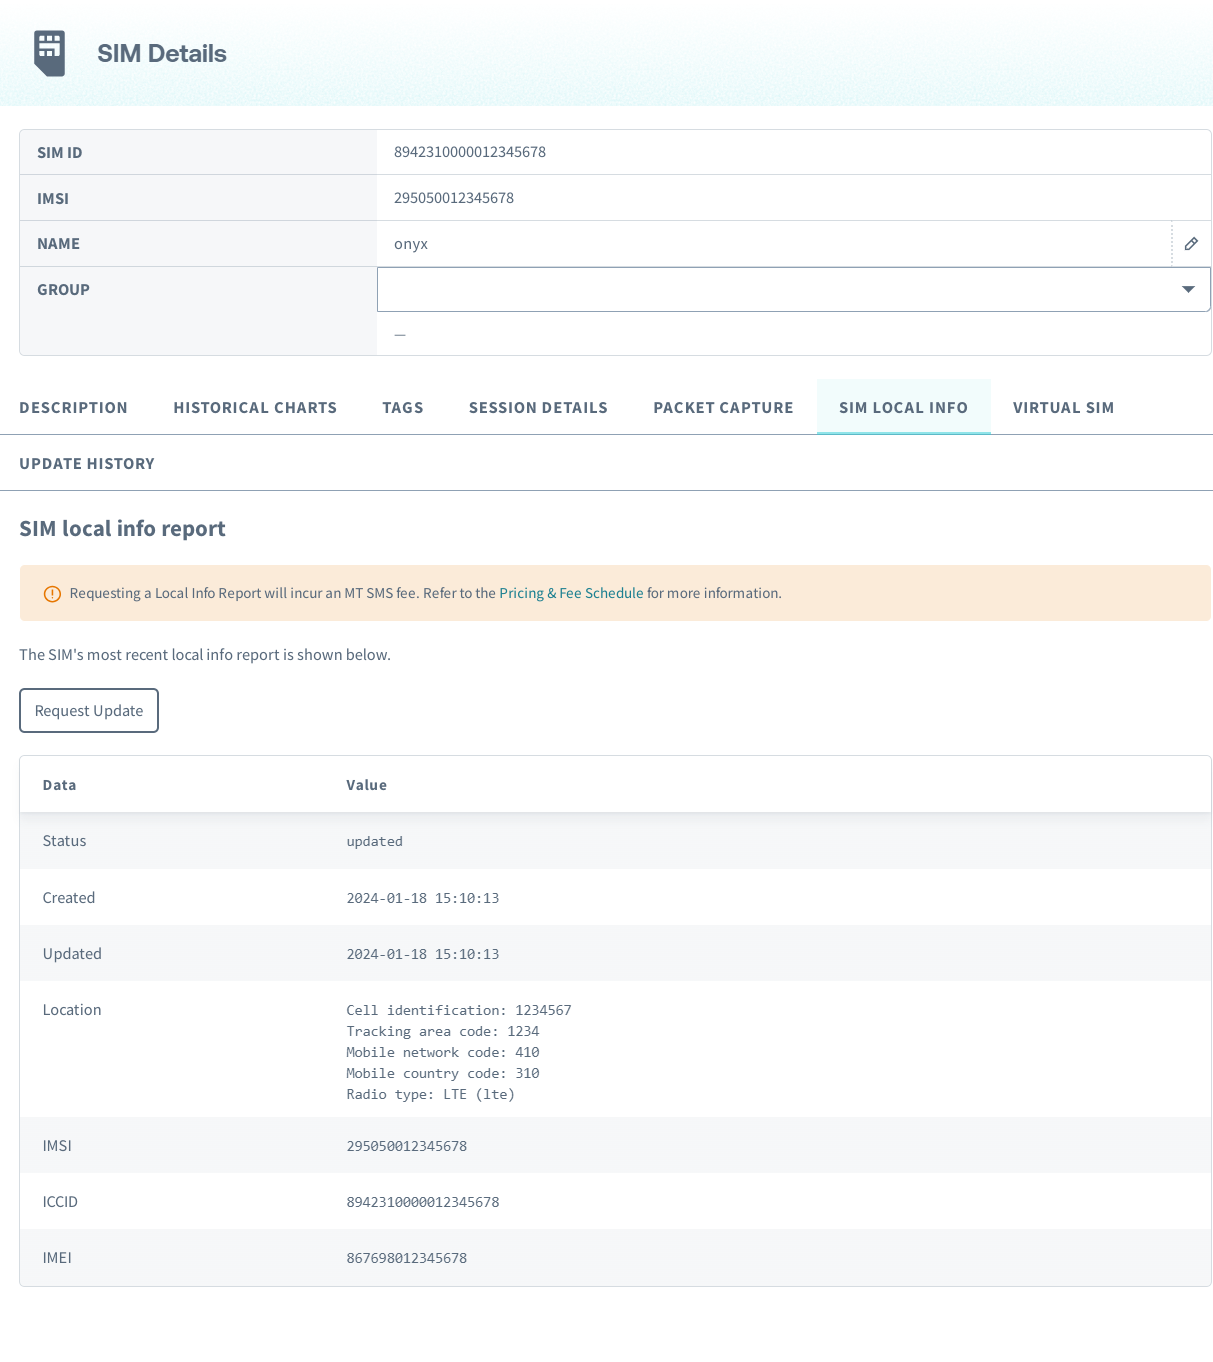This screenshot has width=1213, height=1362.
Task: Click the Value column header
Action: pos(366,785)
